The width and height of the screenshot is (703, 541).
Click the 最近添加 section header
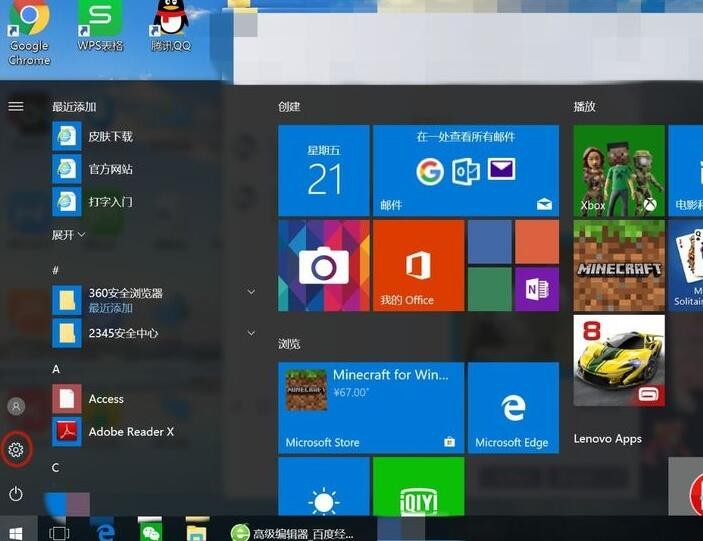click(74, 107)
